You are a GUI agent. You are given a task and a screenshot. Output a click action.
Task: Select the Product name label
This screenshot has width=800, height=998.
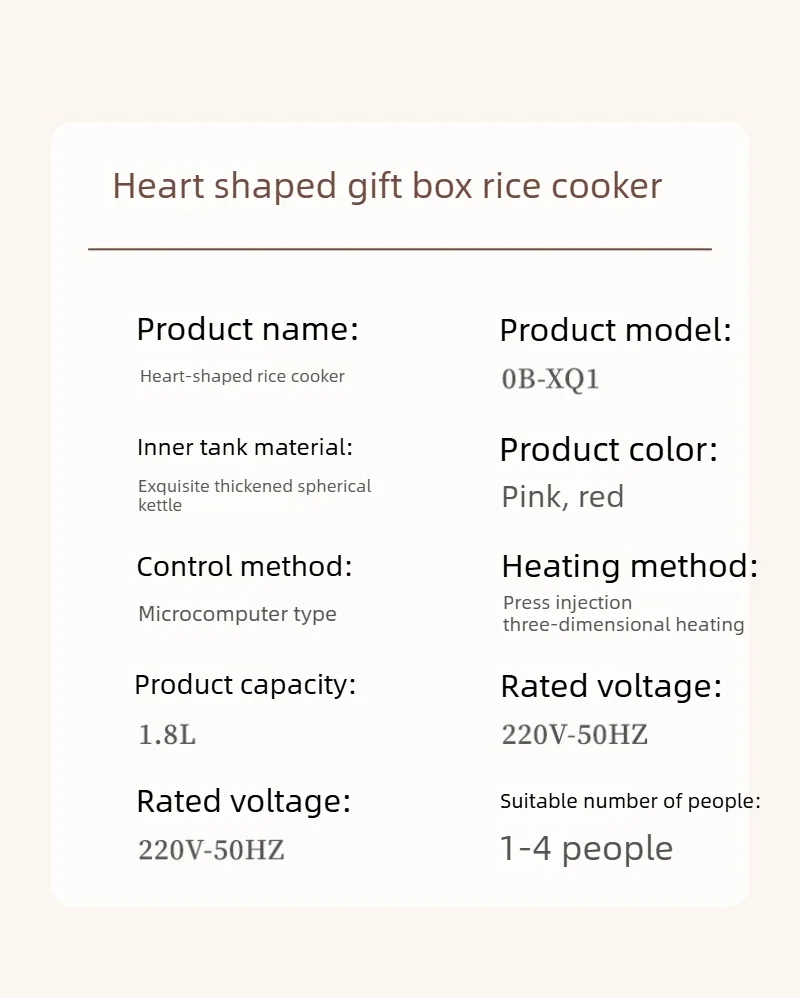coord(248,330)
